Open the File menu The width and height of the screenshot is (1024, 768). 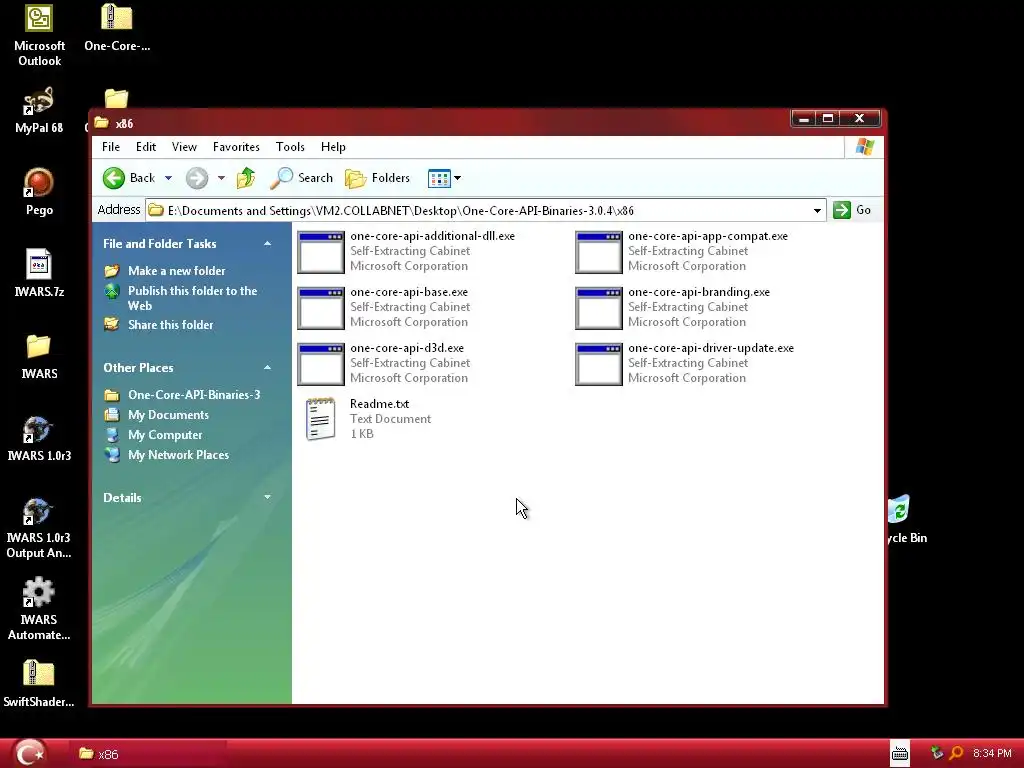[x=111, y=147]
